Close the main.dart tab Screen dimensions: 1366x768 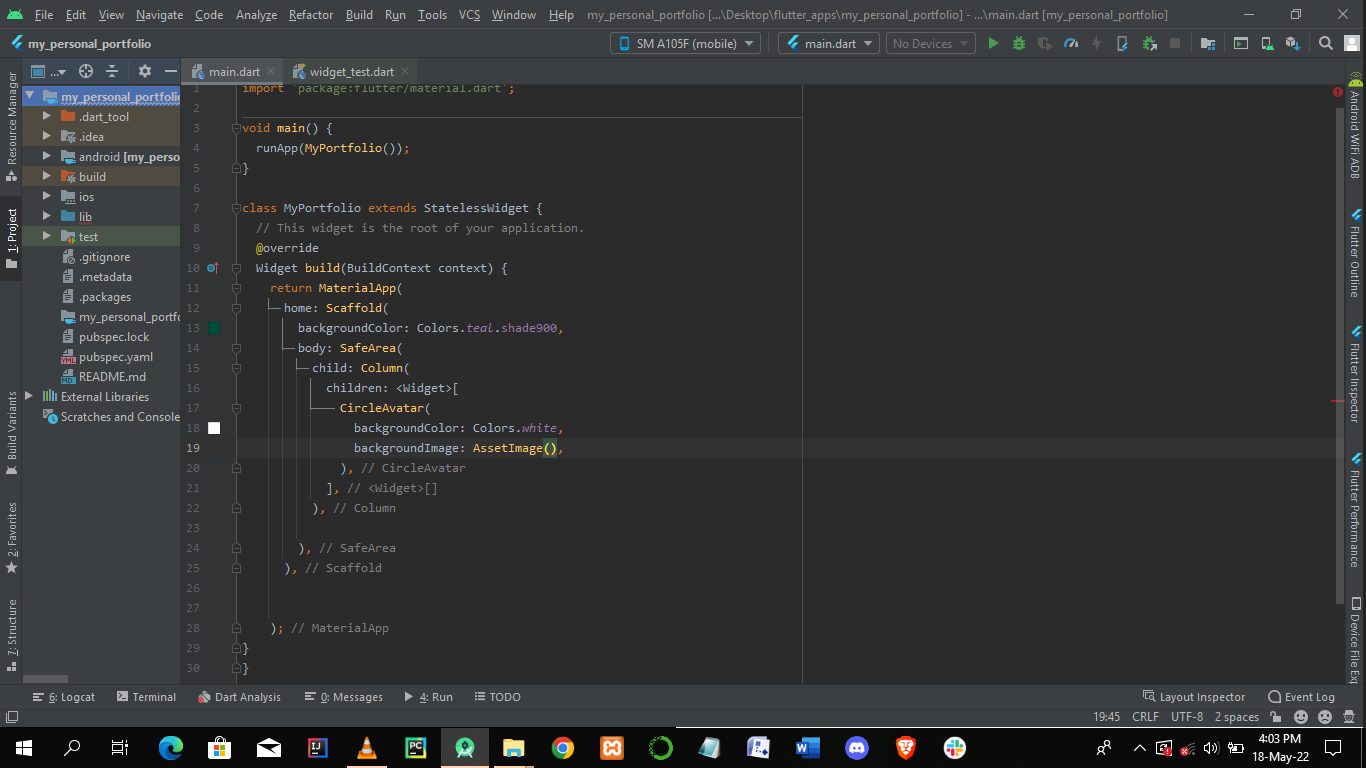(271, 71)
